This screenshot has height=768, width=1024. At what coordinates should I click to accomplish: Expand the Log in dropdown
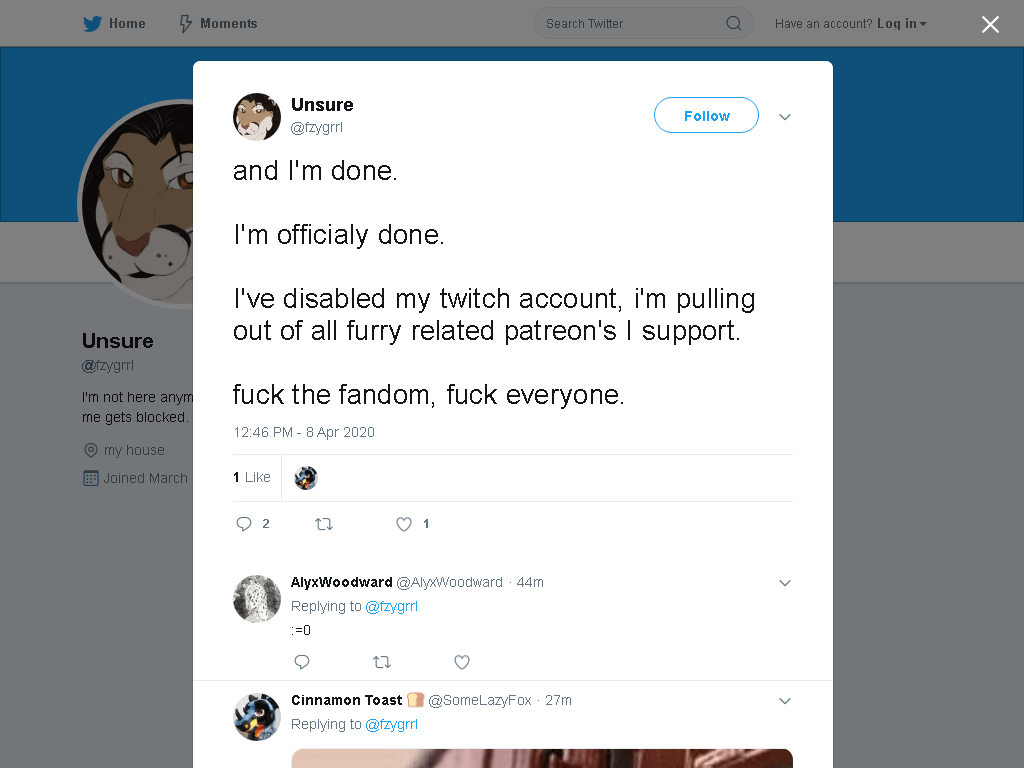(x=902, y=24)
